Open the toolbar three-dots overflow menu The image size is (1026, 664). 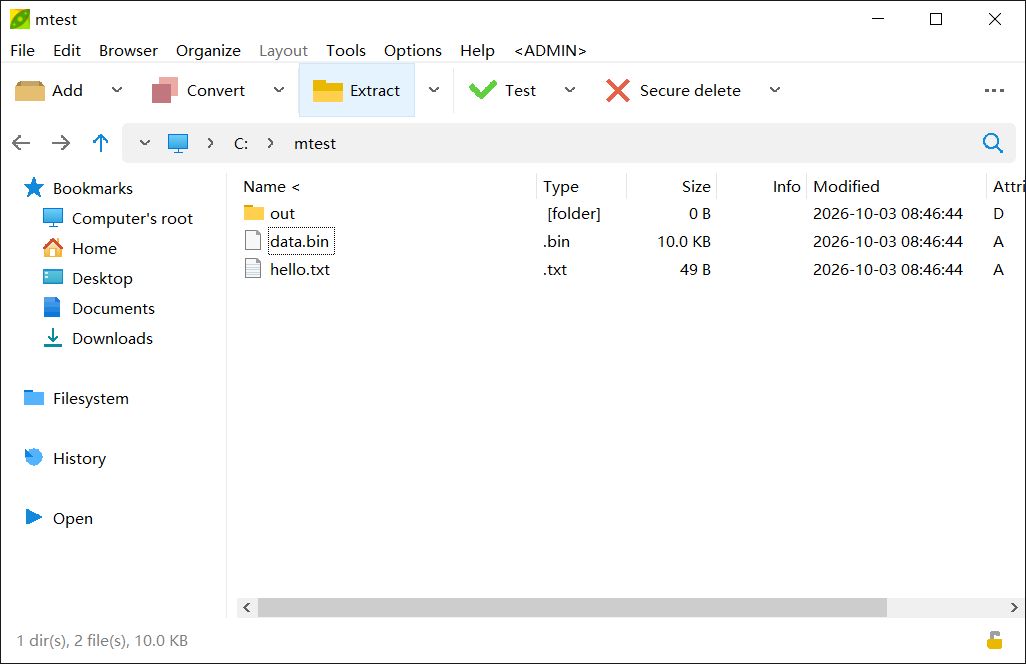tap(994, 90)
